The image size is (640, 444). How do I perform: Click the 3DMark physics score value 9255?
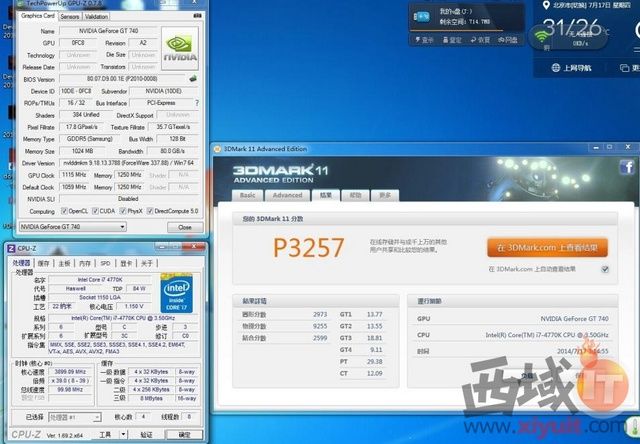click(320, 326)
